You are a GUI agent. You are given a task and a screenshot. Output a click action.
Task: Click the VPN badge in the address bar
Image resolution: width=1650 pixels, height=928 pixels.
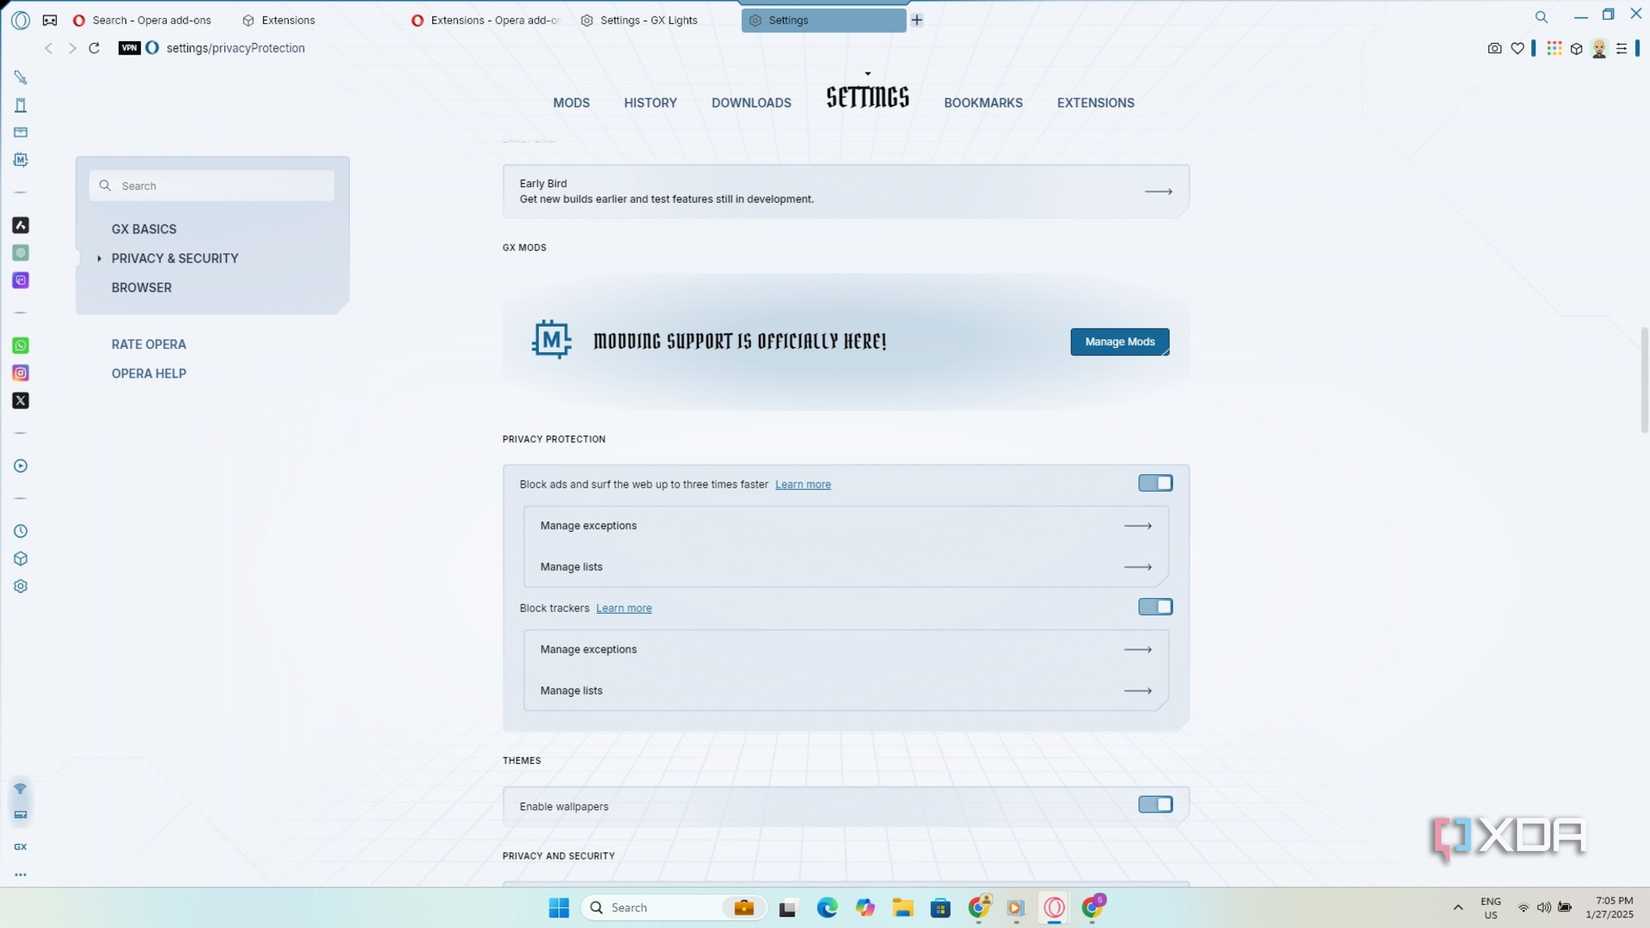pyautogui.click(x=128, y=47)
